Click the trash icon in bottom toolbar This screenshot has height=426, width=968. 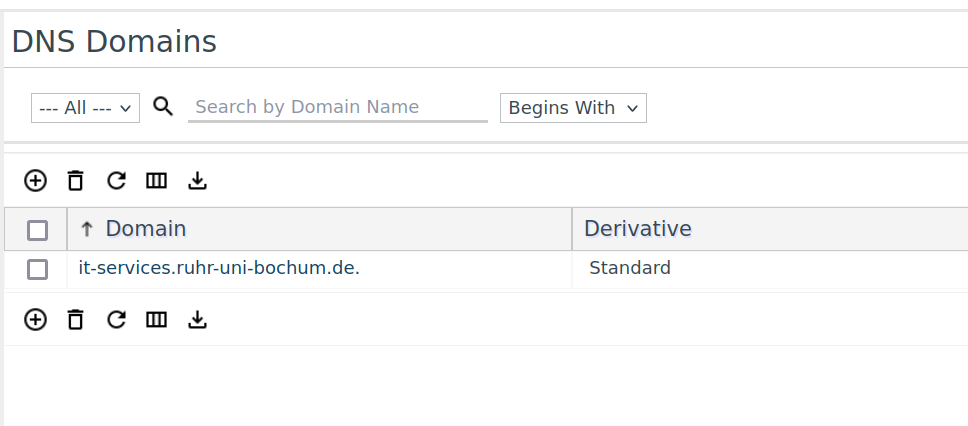75,319
